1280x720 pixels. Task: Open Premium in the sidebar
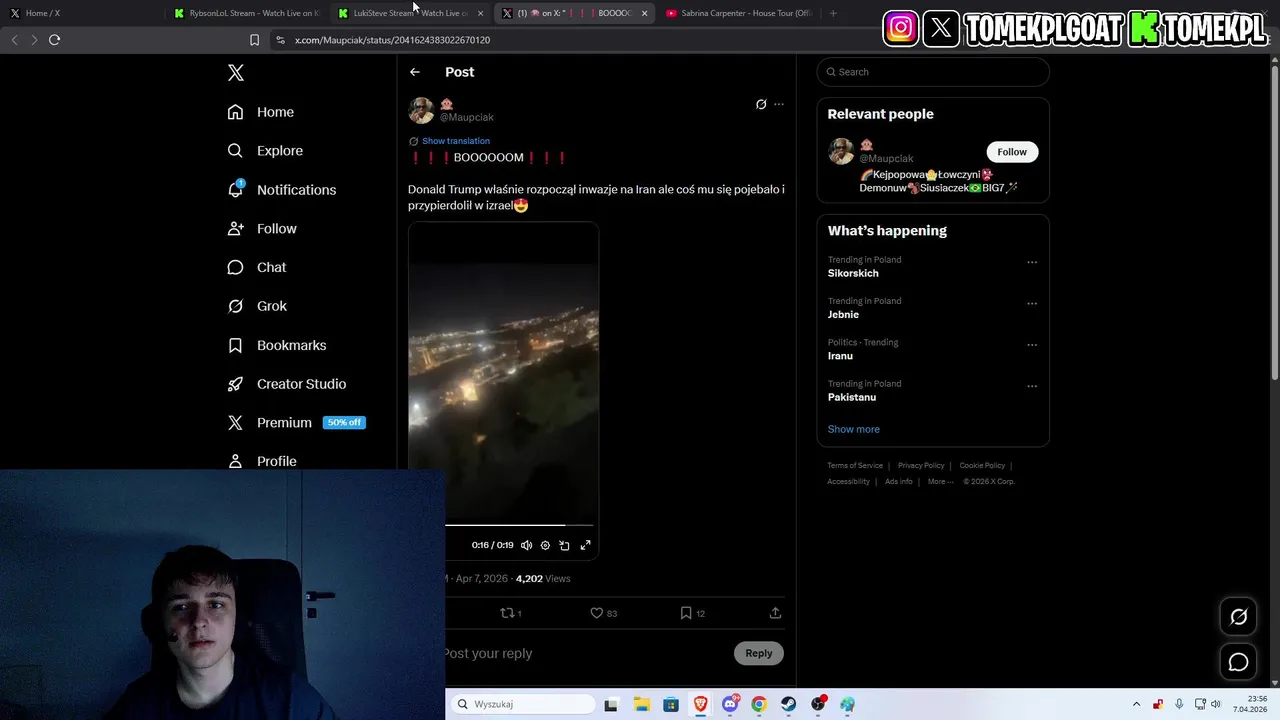(296, 423)
